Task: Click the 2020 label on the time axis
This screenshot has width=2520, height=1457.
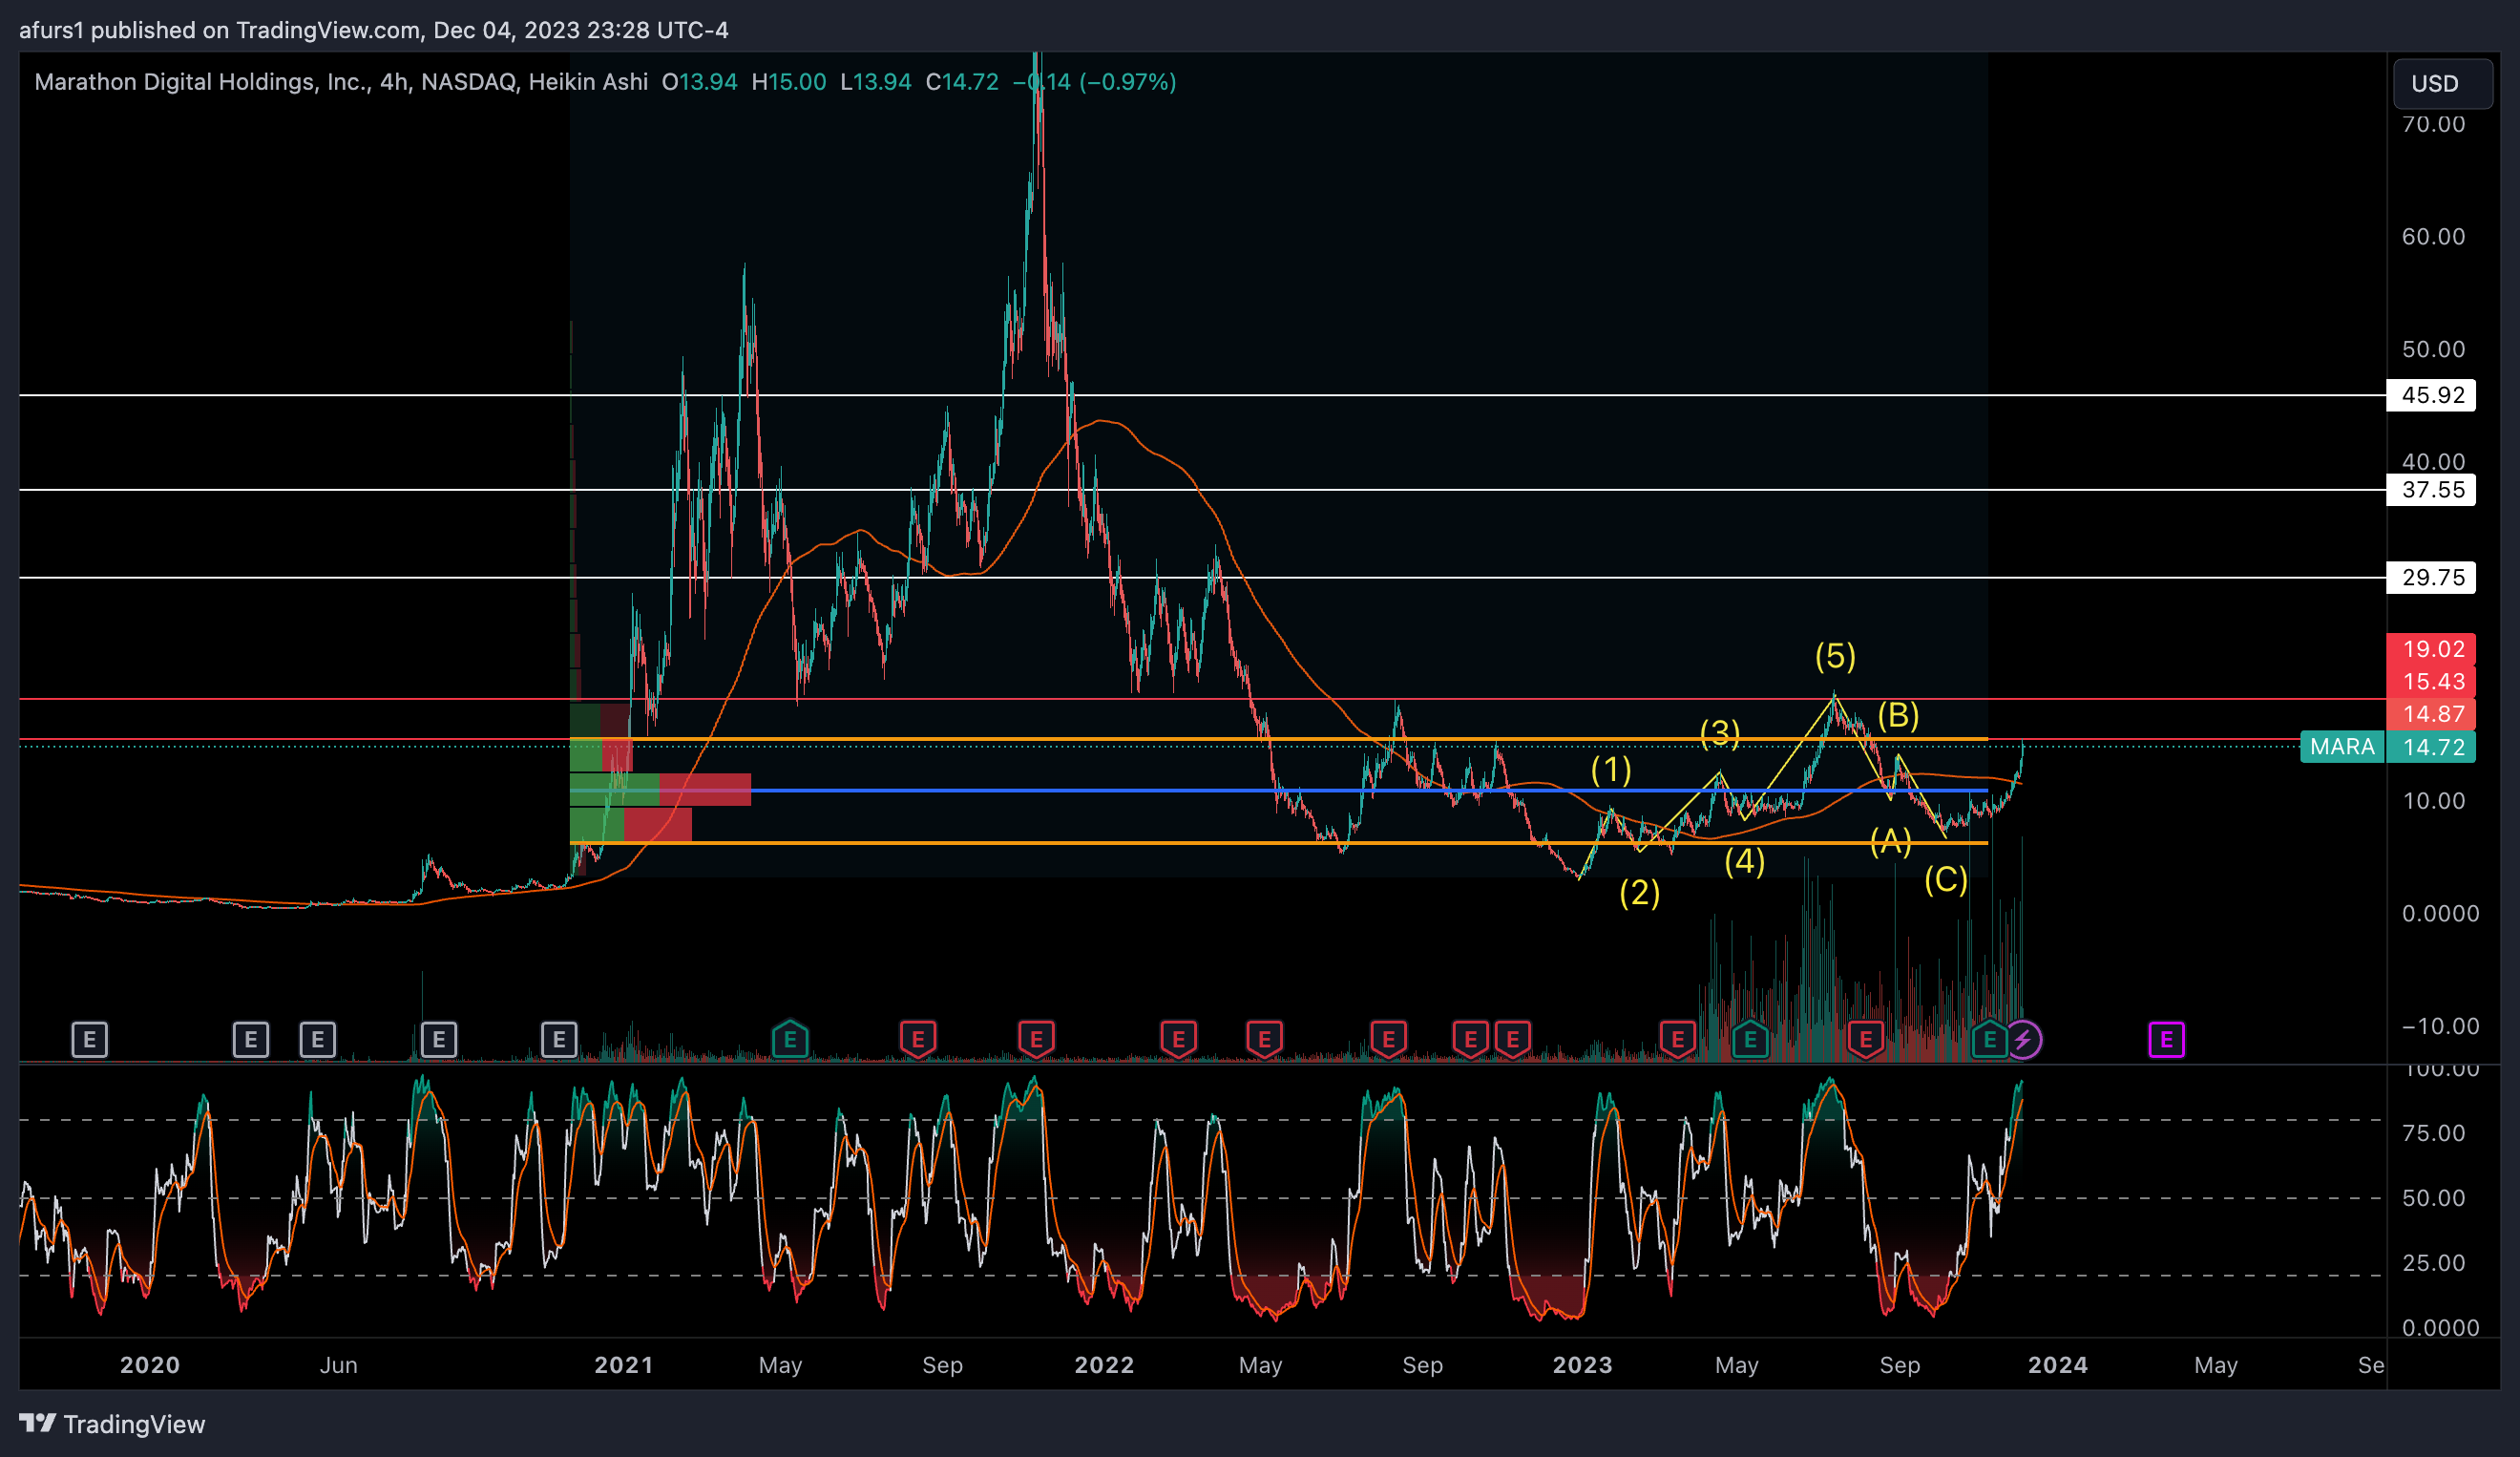Action: pyautogui.click(x=150, y=1365)
